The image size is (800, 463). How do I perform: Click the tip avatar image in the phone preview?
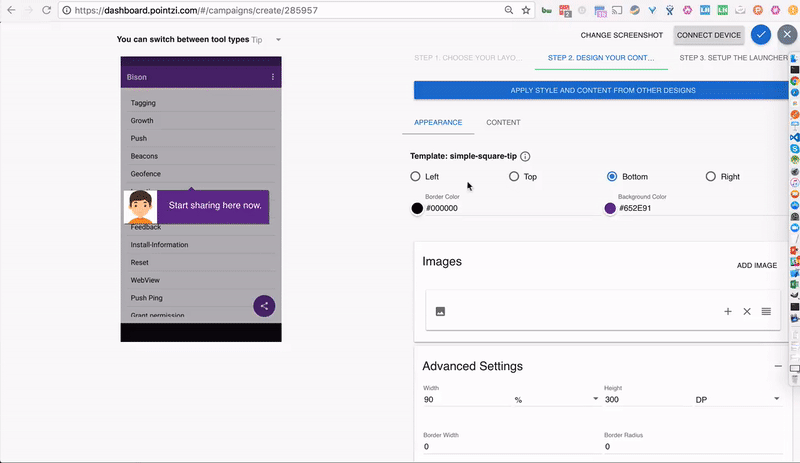(x=140, y=206)
